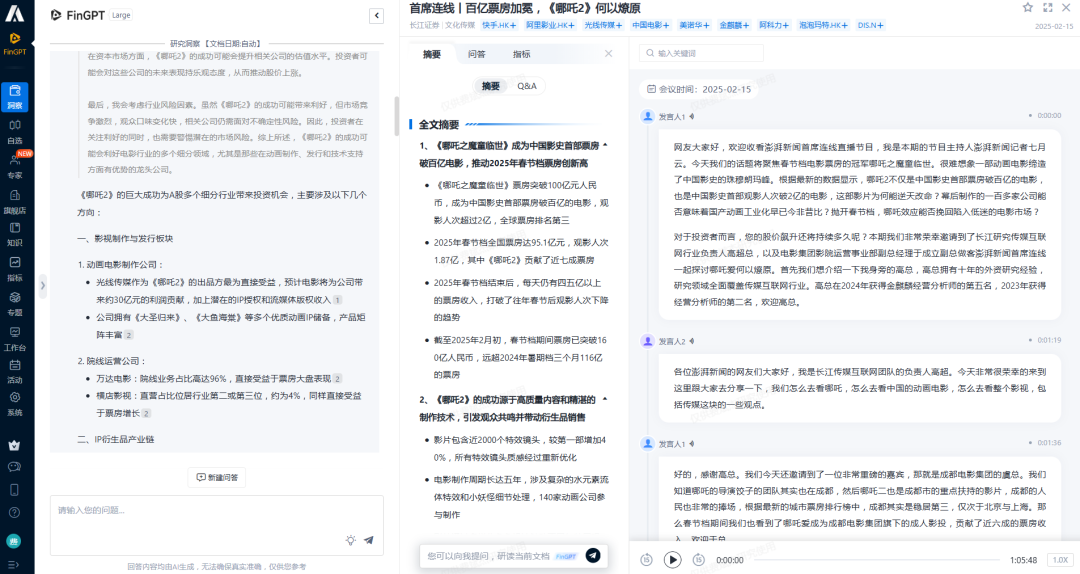
Task: Add DIS.N stock tag
Action: [x=871, y=25]
